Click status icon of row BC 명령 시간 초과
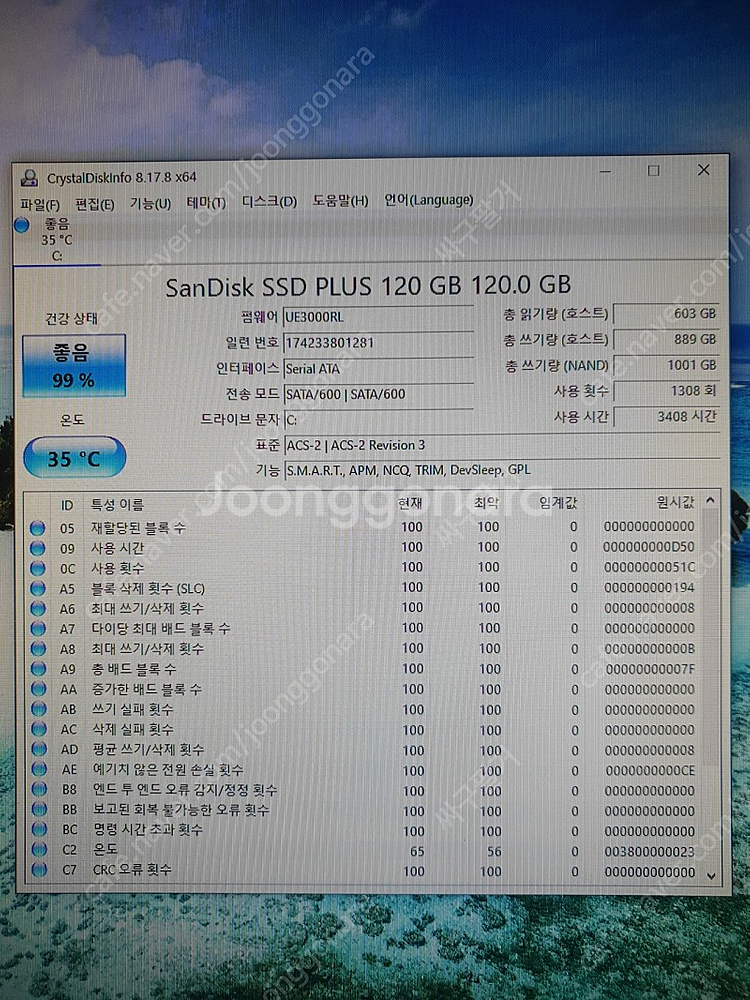 pos(40,829)
